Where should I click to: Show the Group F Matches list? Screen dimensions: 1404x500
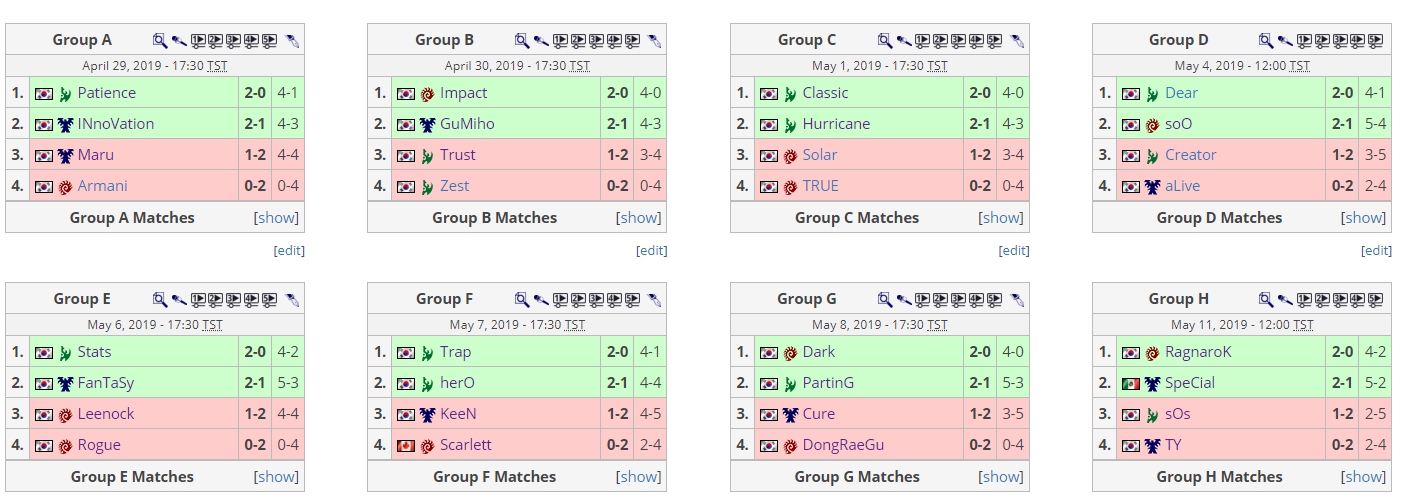coord(639,477)
